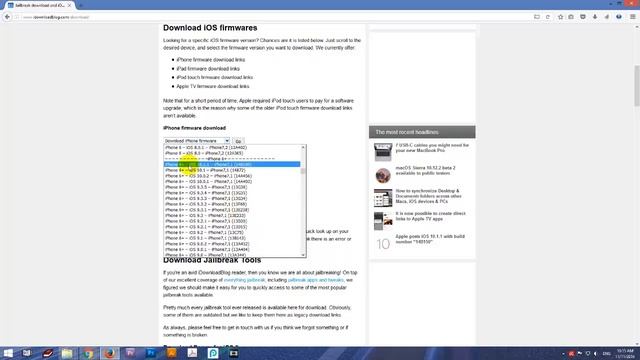Click the taskbar clock

tap(625, 353)
